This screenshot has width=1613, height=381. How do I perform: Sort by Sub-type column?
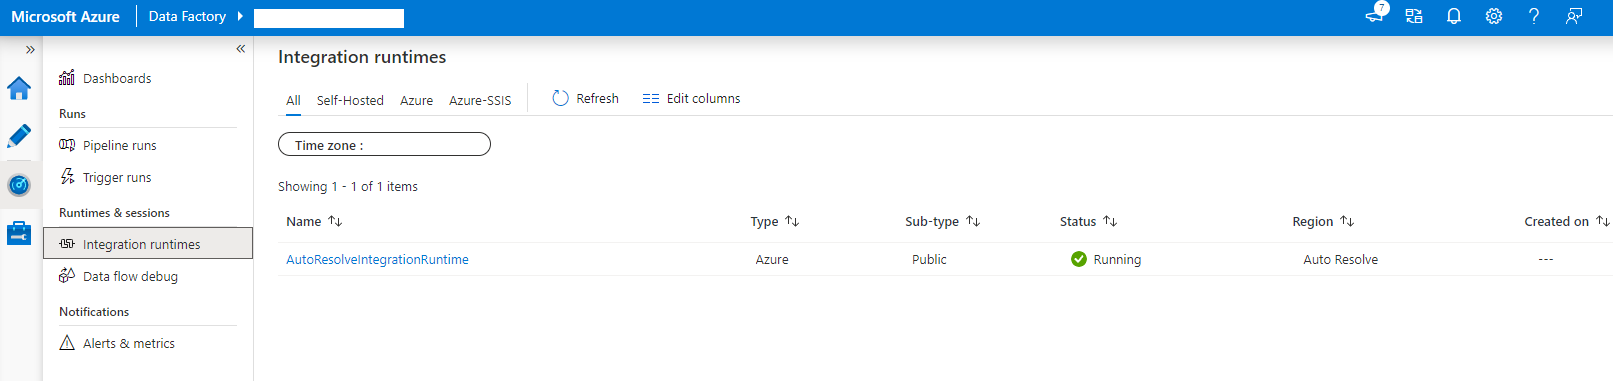(943, 221)
